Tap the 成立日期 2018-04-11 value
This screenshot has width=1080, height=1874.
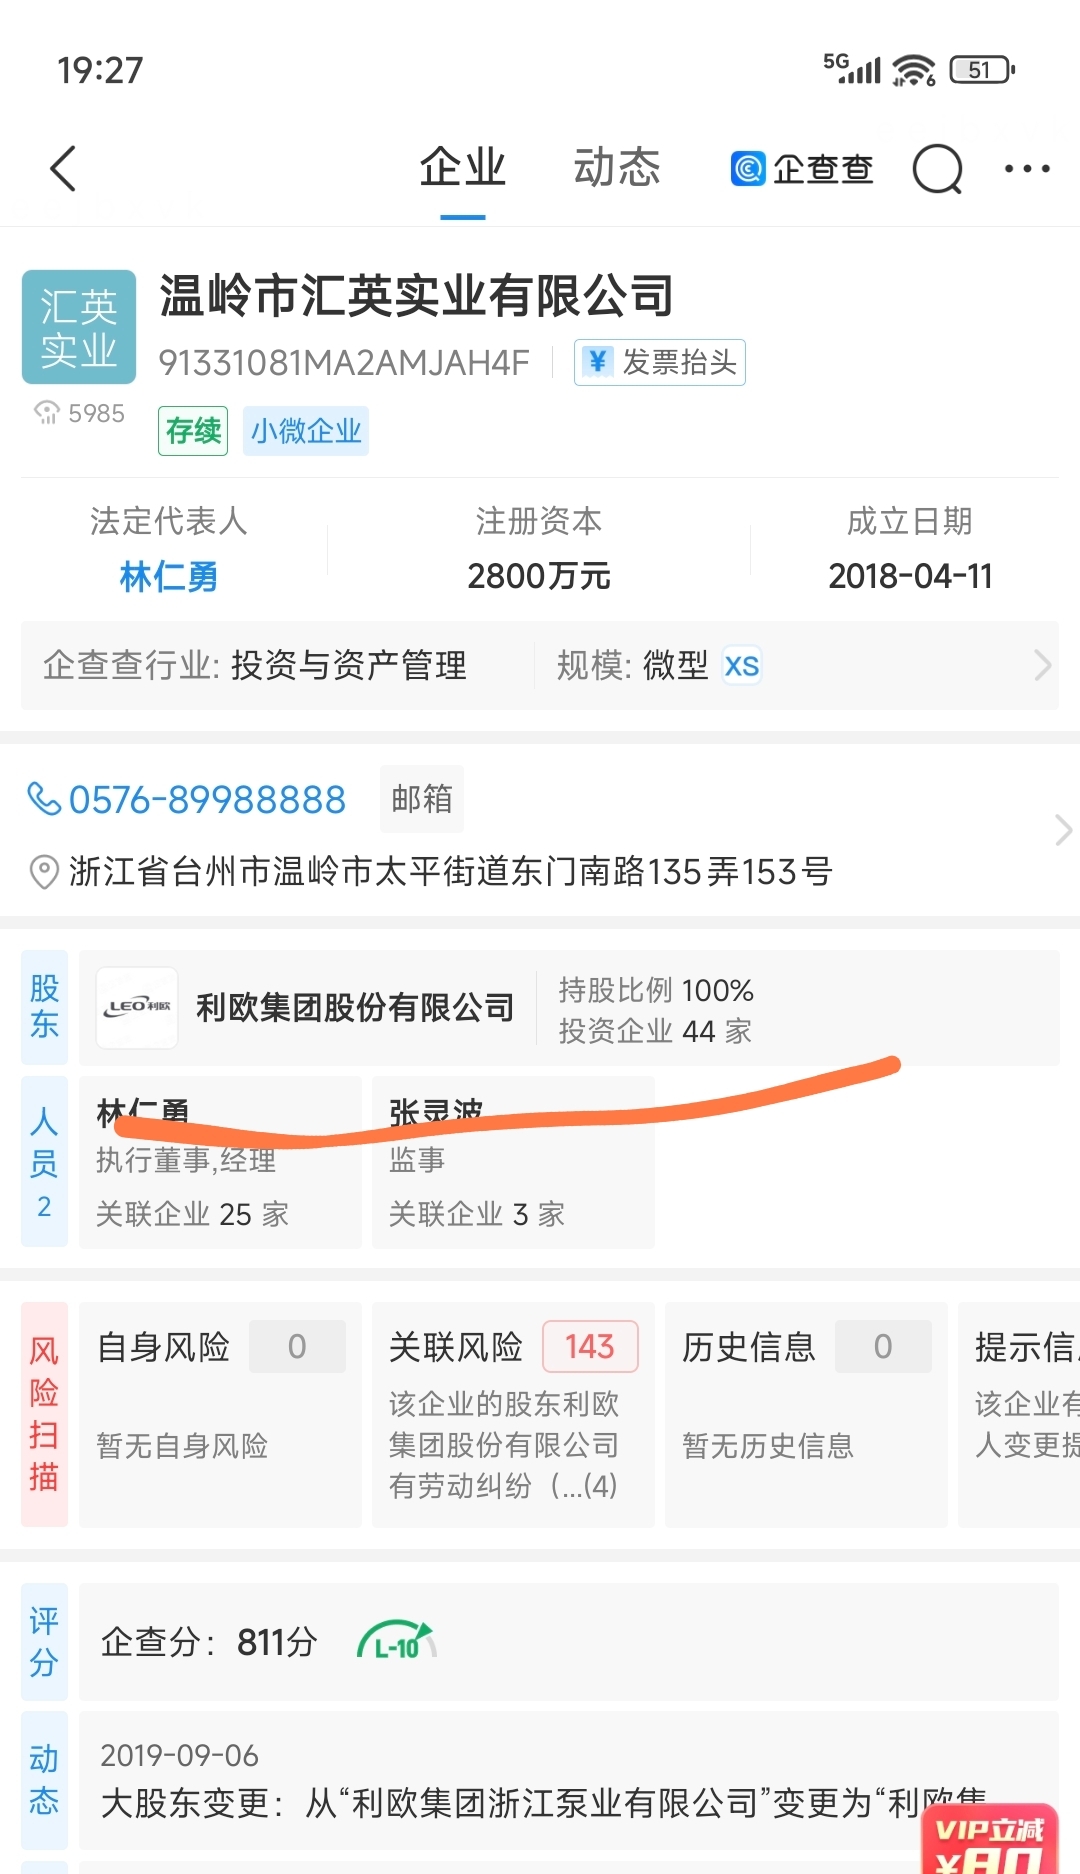pyautogui.click(x=910, y=576)
